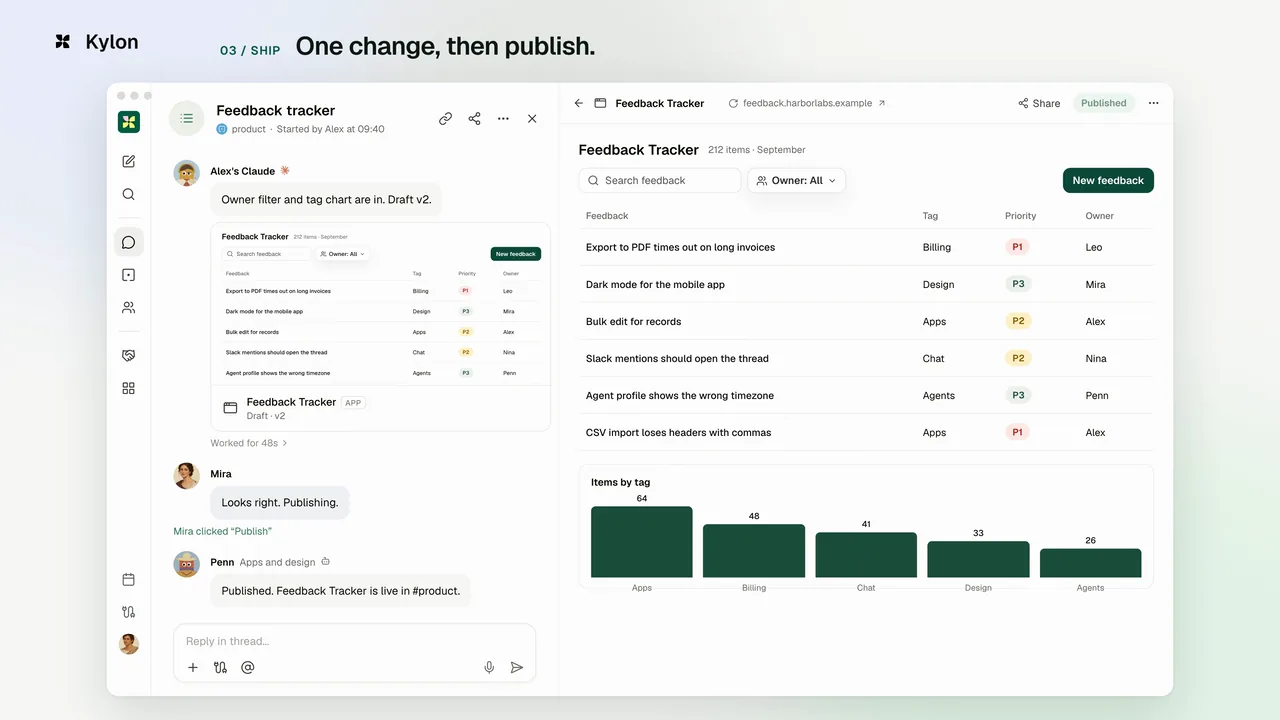Click the branch icon in reply box

pyautogui.click(x=220, y=667)
